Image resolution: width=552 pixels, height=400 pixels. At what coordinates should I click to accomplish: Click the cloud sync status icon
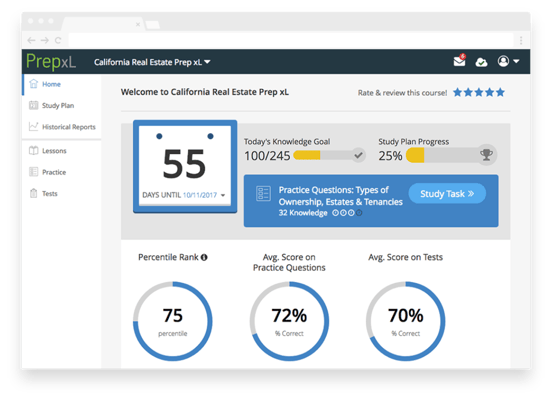pos(481,62)
